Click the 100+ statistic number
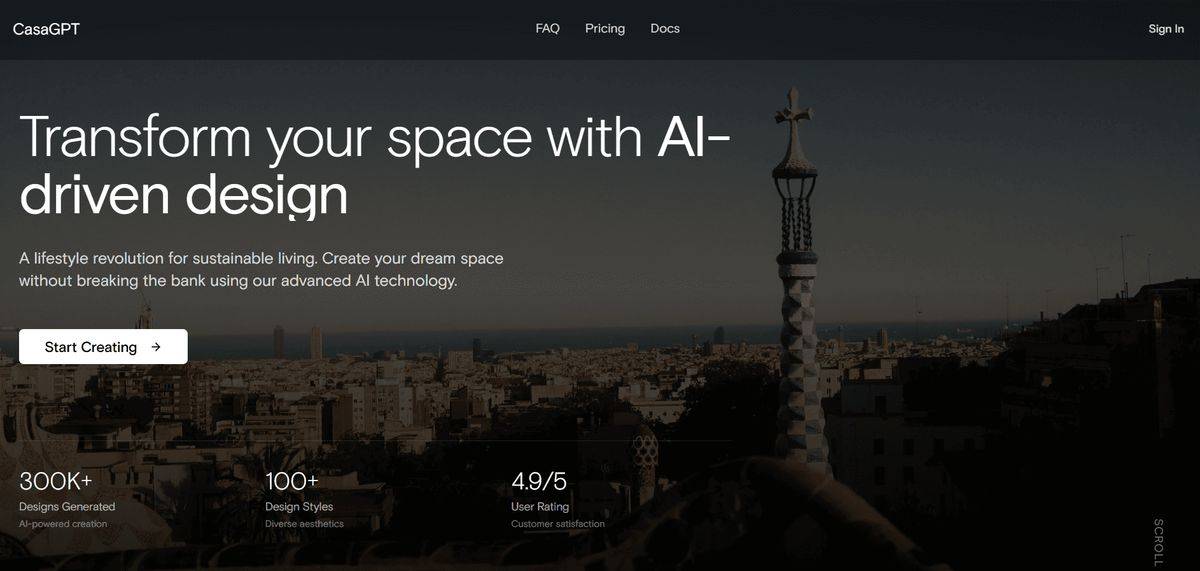 (x=292, y=481)
